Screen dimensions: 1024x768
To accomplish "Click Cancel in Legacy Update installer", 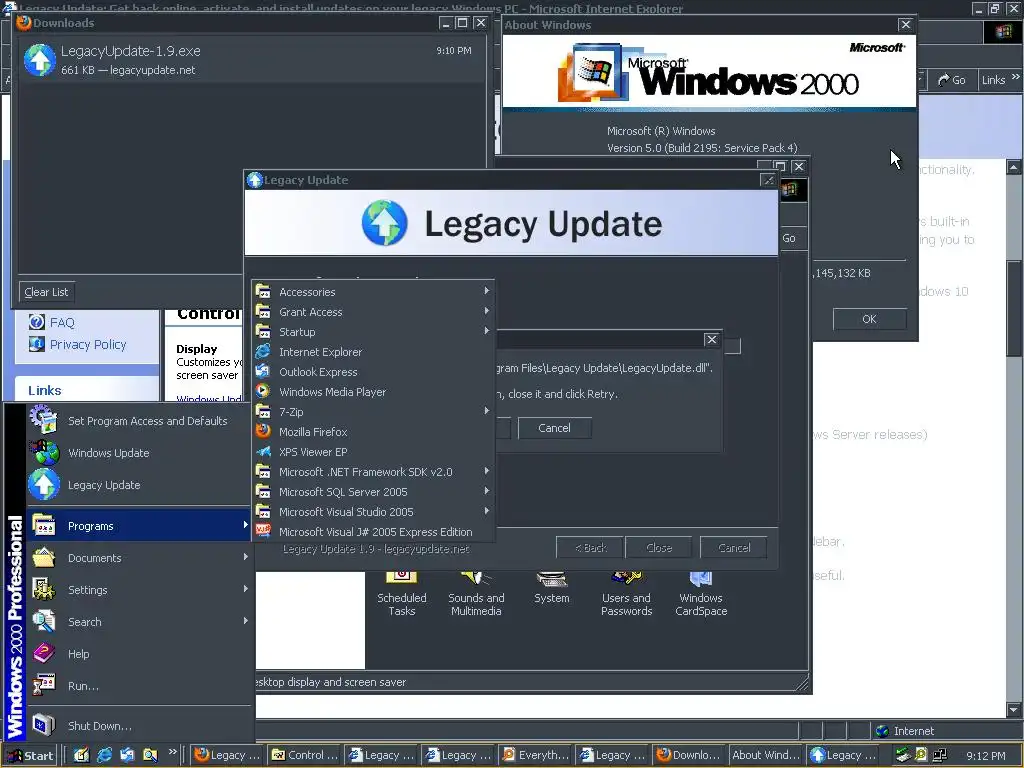I will click(734, 548).
